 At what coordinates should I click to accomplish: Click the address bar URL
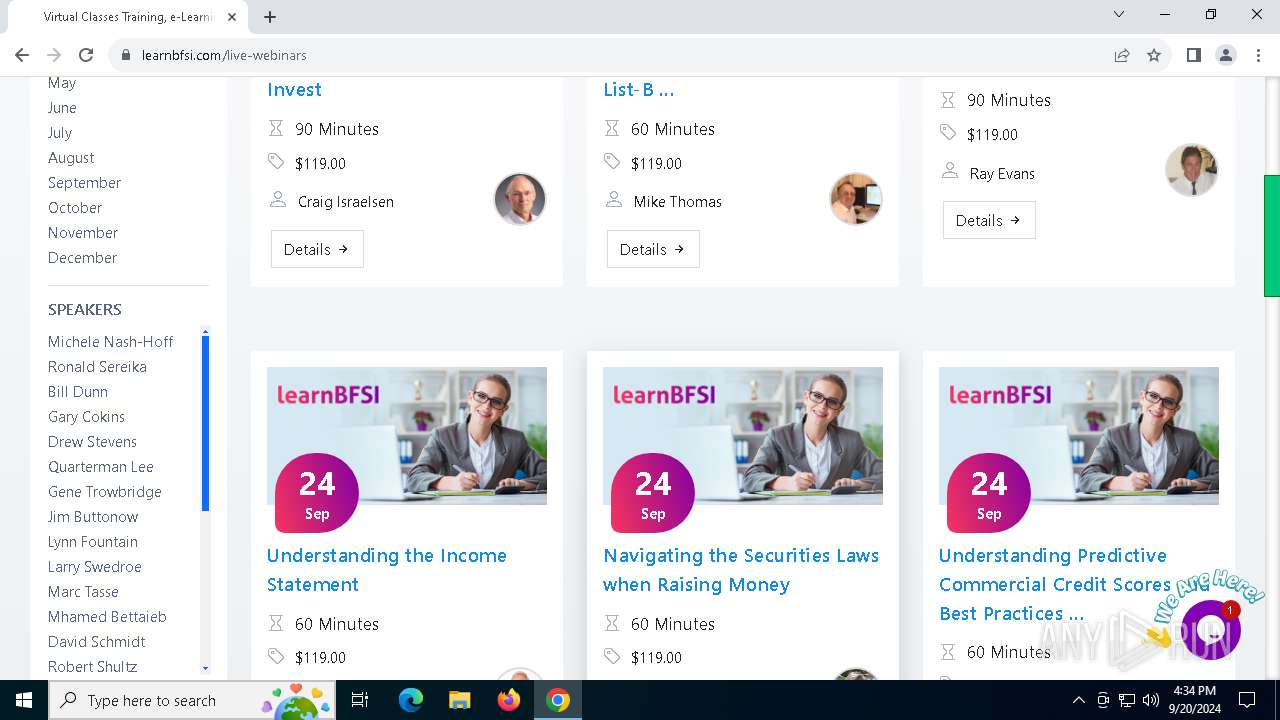224,56
